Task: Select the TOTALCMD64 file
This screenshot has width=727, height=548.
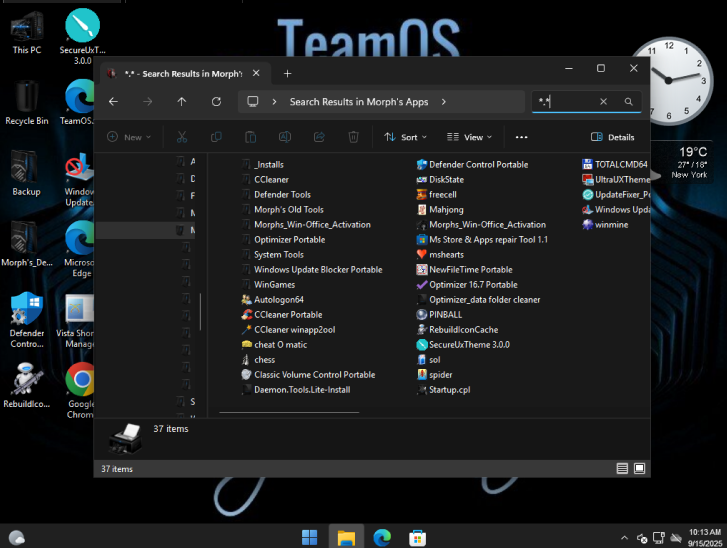Action: 614,165
